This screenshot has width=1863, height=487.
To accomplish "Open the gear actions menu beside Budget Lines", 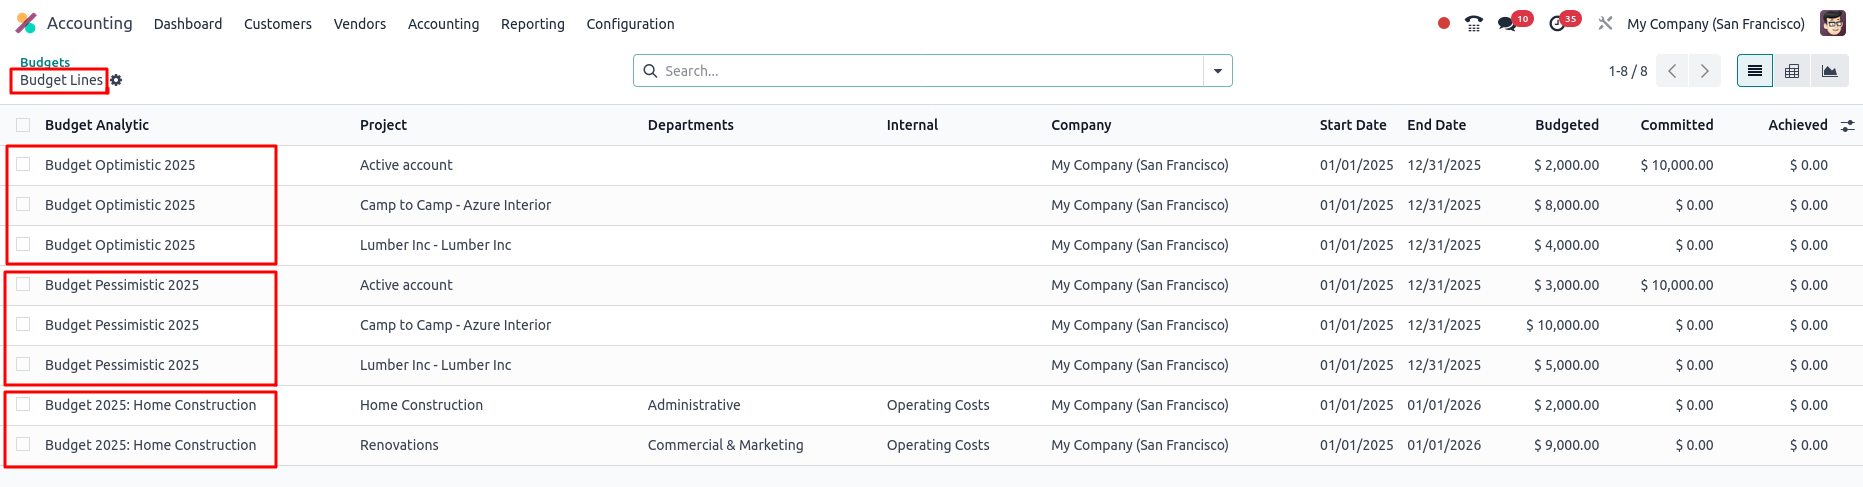I will (116, 80).
